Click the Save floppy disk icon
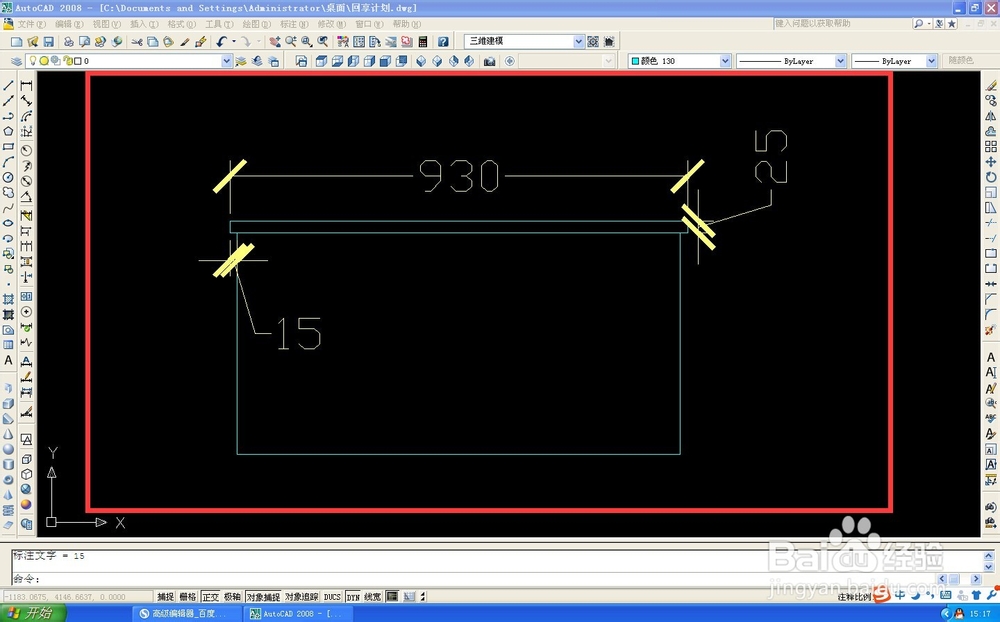Viewport: 1000px width, 622px height. point(48,42)
